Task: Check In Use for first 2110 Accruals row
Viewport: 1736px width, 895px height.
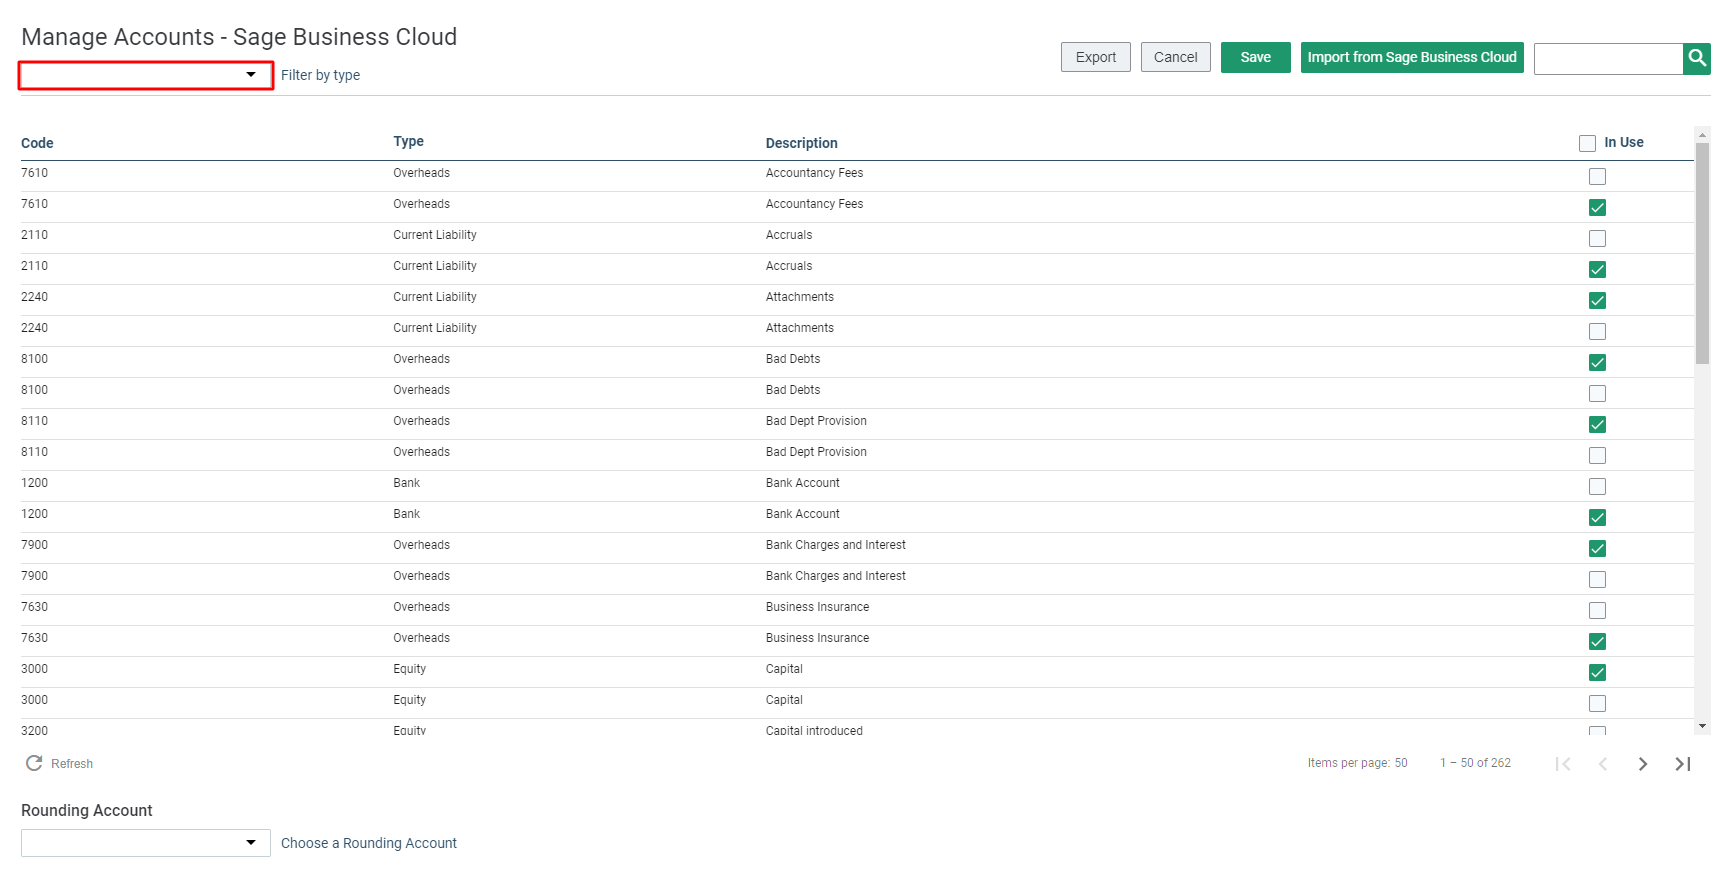Action: (x=1597, y=239)
